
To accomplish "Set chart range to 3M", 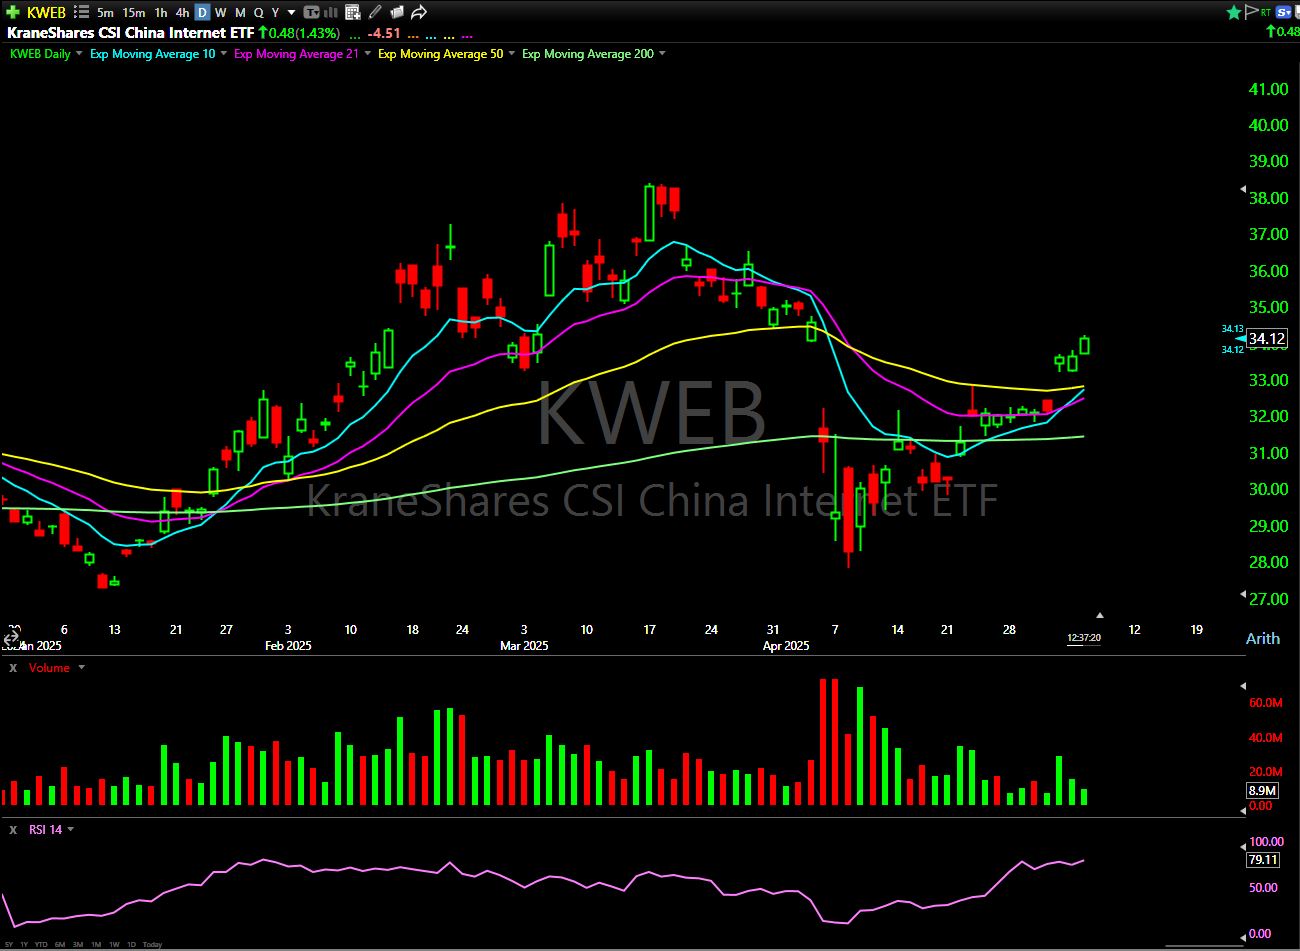I will tap(78, 944).
